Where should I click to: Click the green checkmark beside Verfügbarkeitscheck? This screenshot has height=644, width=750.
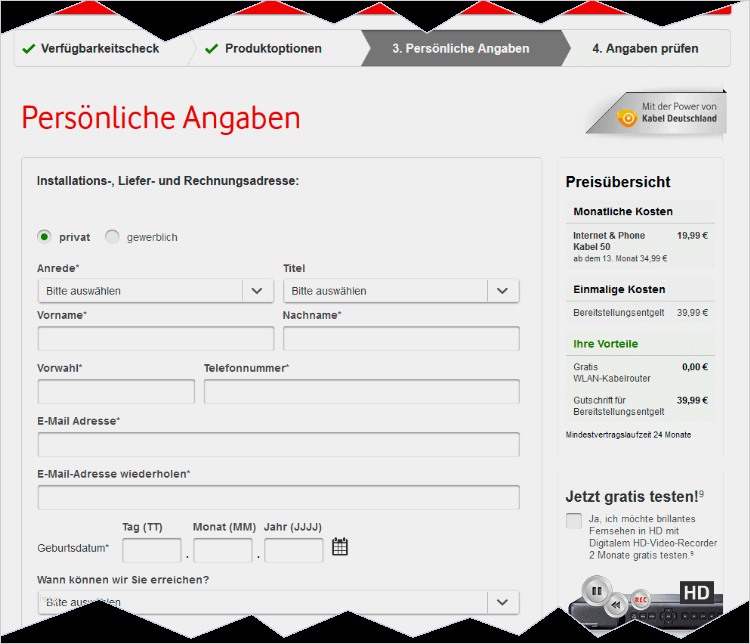click(28, 48)
